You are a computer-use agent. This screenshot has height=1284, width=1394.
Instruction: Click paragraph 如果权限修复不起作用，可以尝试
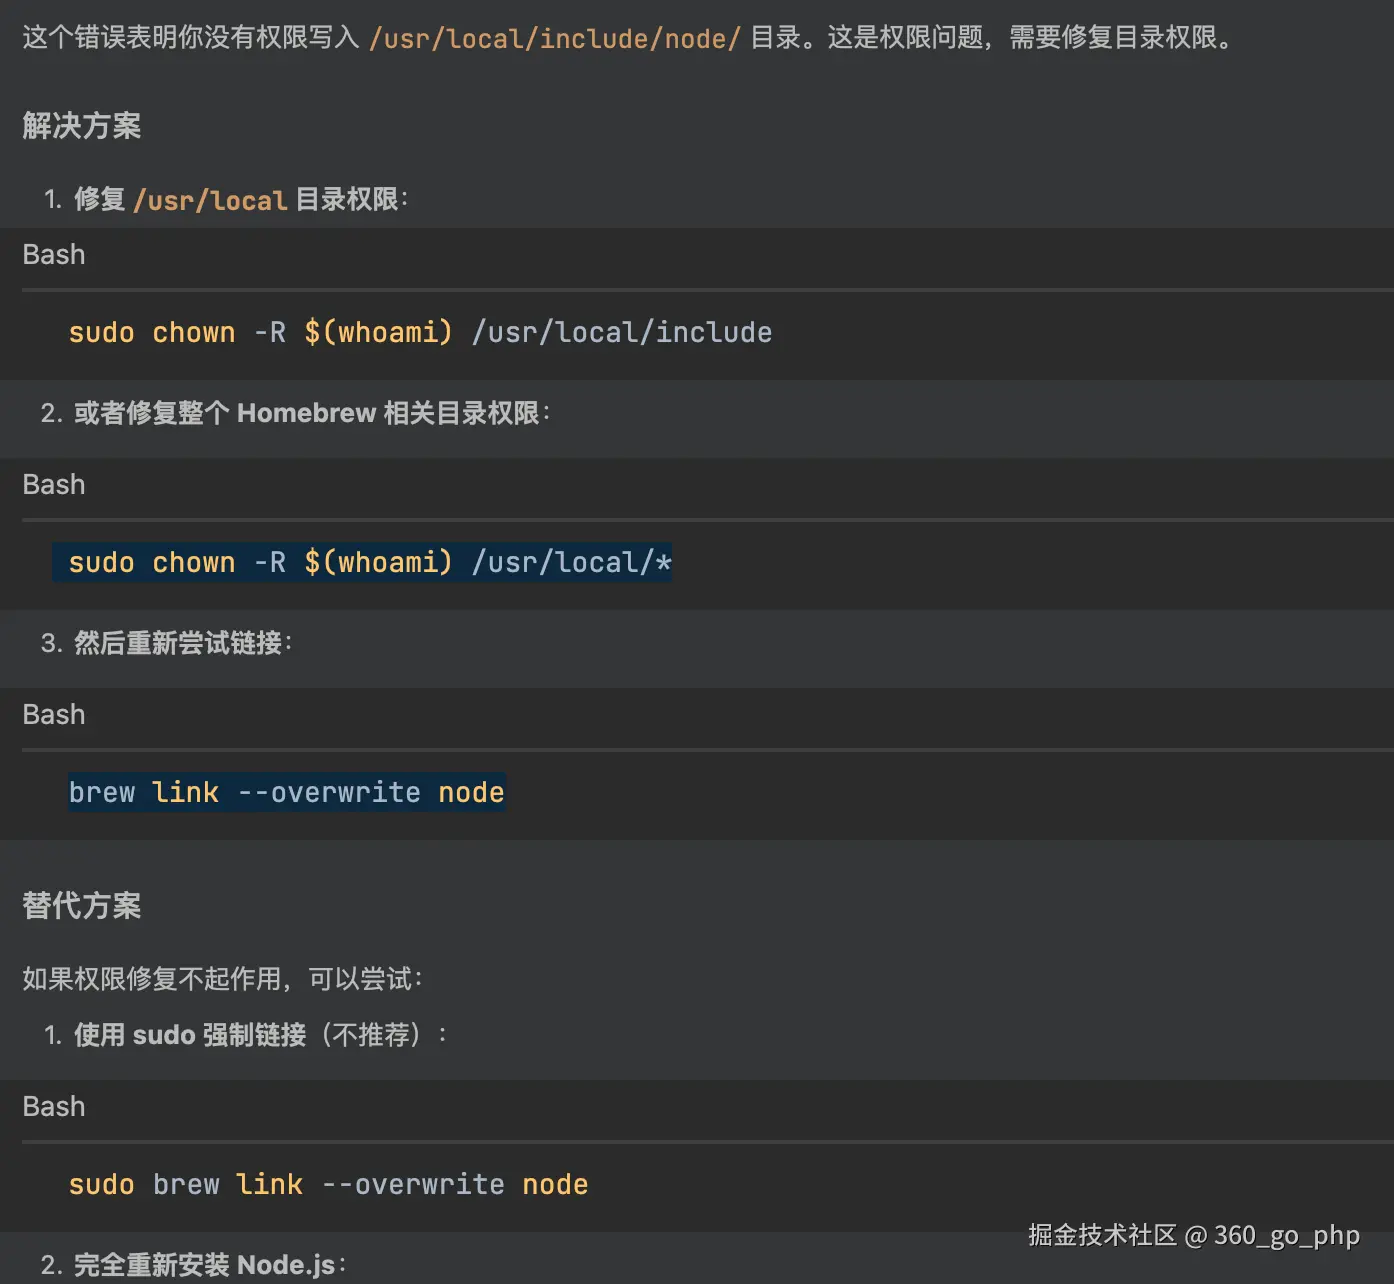[x=222, y=978]
